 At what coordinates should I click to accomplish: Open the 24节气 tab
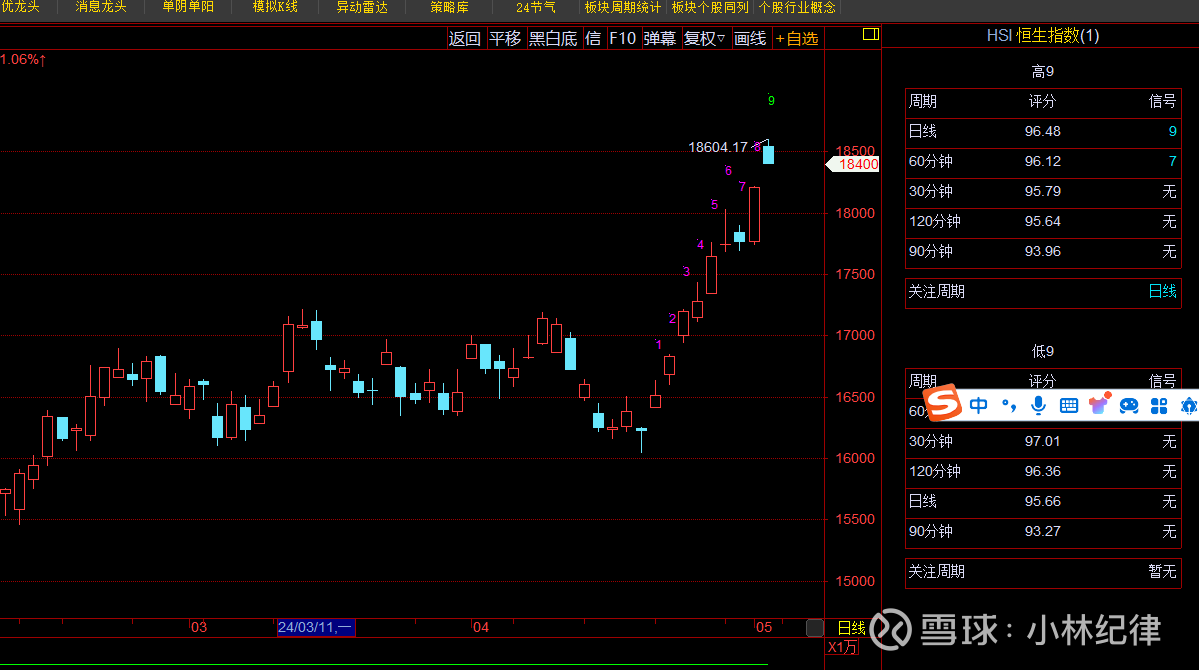click(536, 8)
